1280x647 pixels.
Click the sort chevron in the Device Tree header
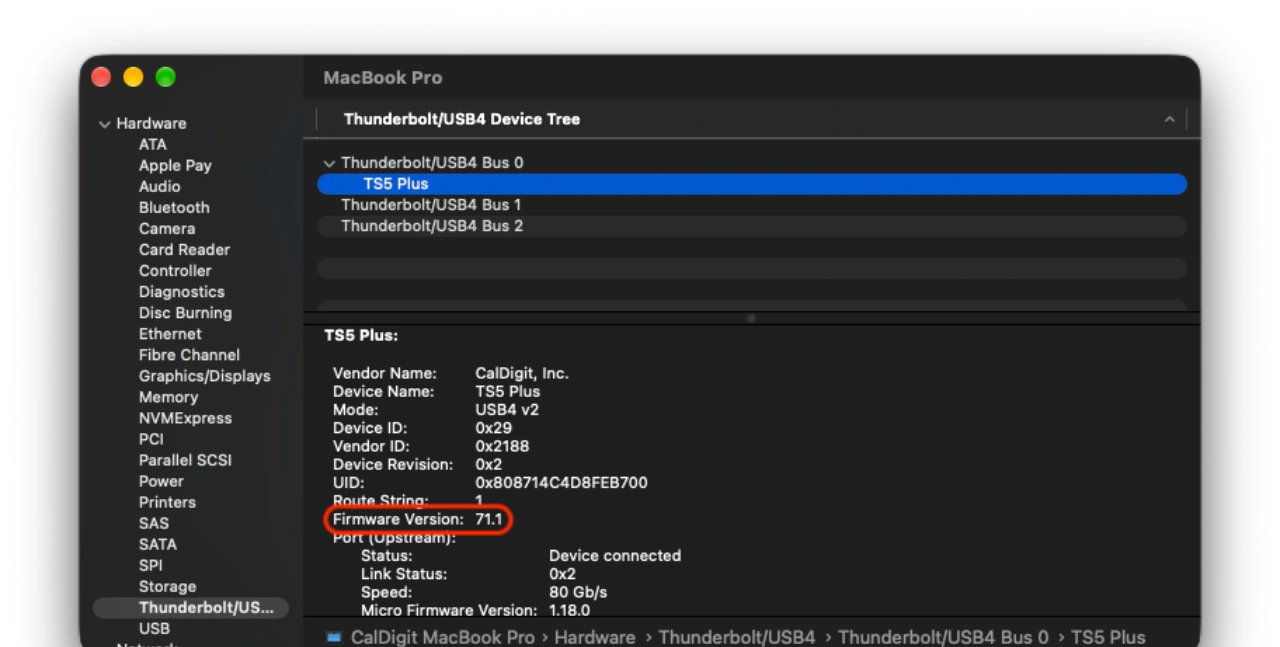(1169, 119)
